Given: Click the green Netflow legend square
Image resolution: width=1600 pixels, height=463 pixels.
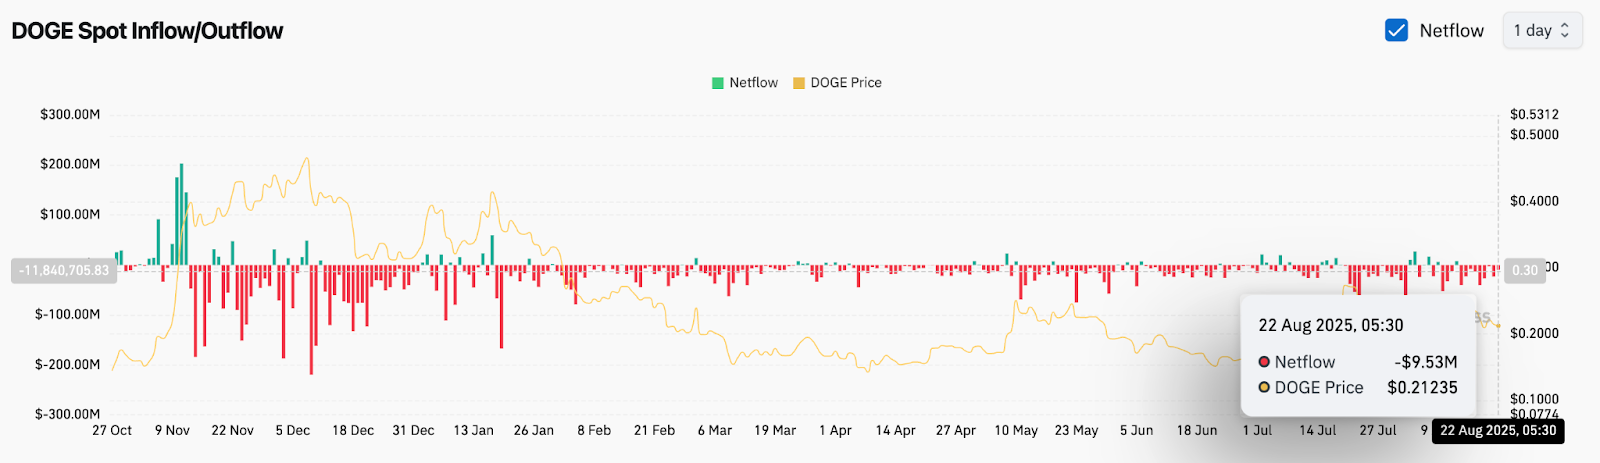Looking at the screenshot, I should [717, 83].
